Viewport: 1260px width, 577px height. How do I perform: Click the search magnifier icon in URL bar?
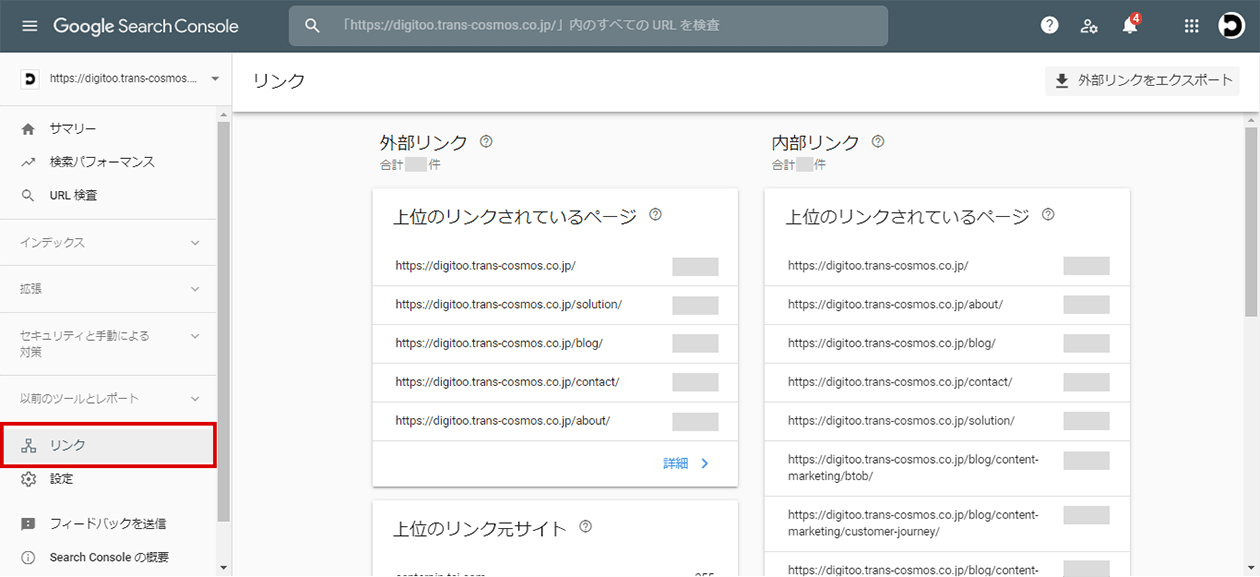312,26
